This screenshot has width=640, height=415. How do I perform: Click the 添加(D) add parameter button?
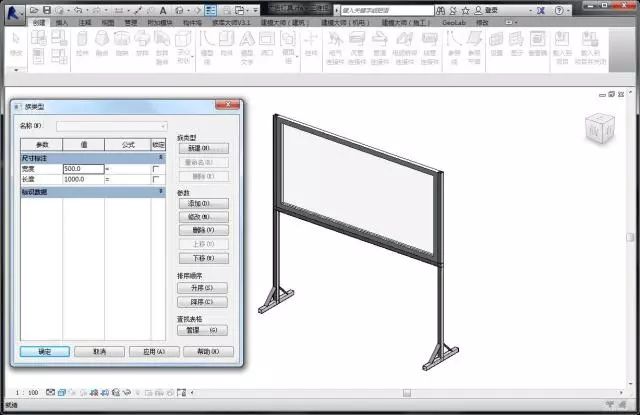[204, 203]
